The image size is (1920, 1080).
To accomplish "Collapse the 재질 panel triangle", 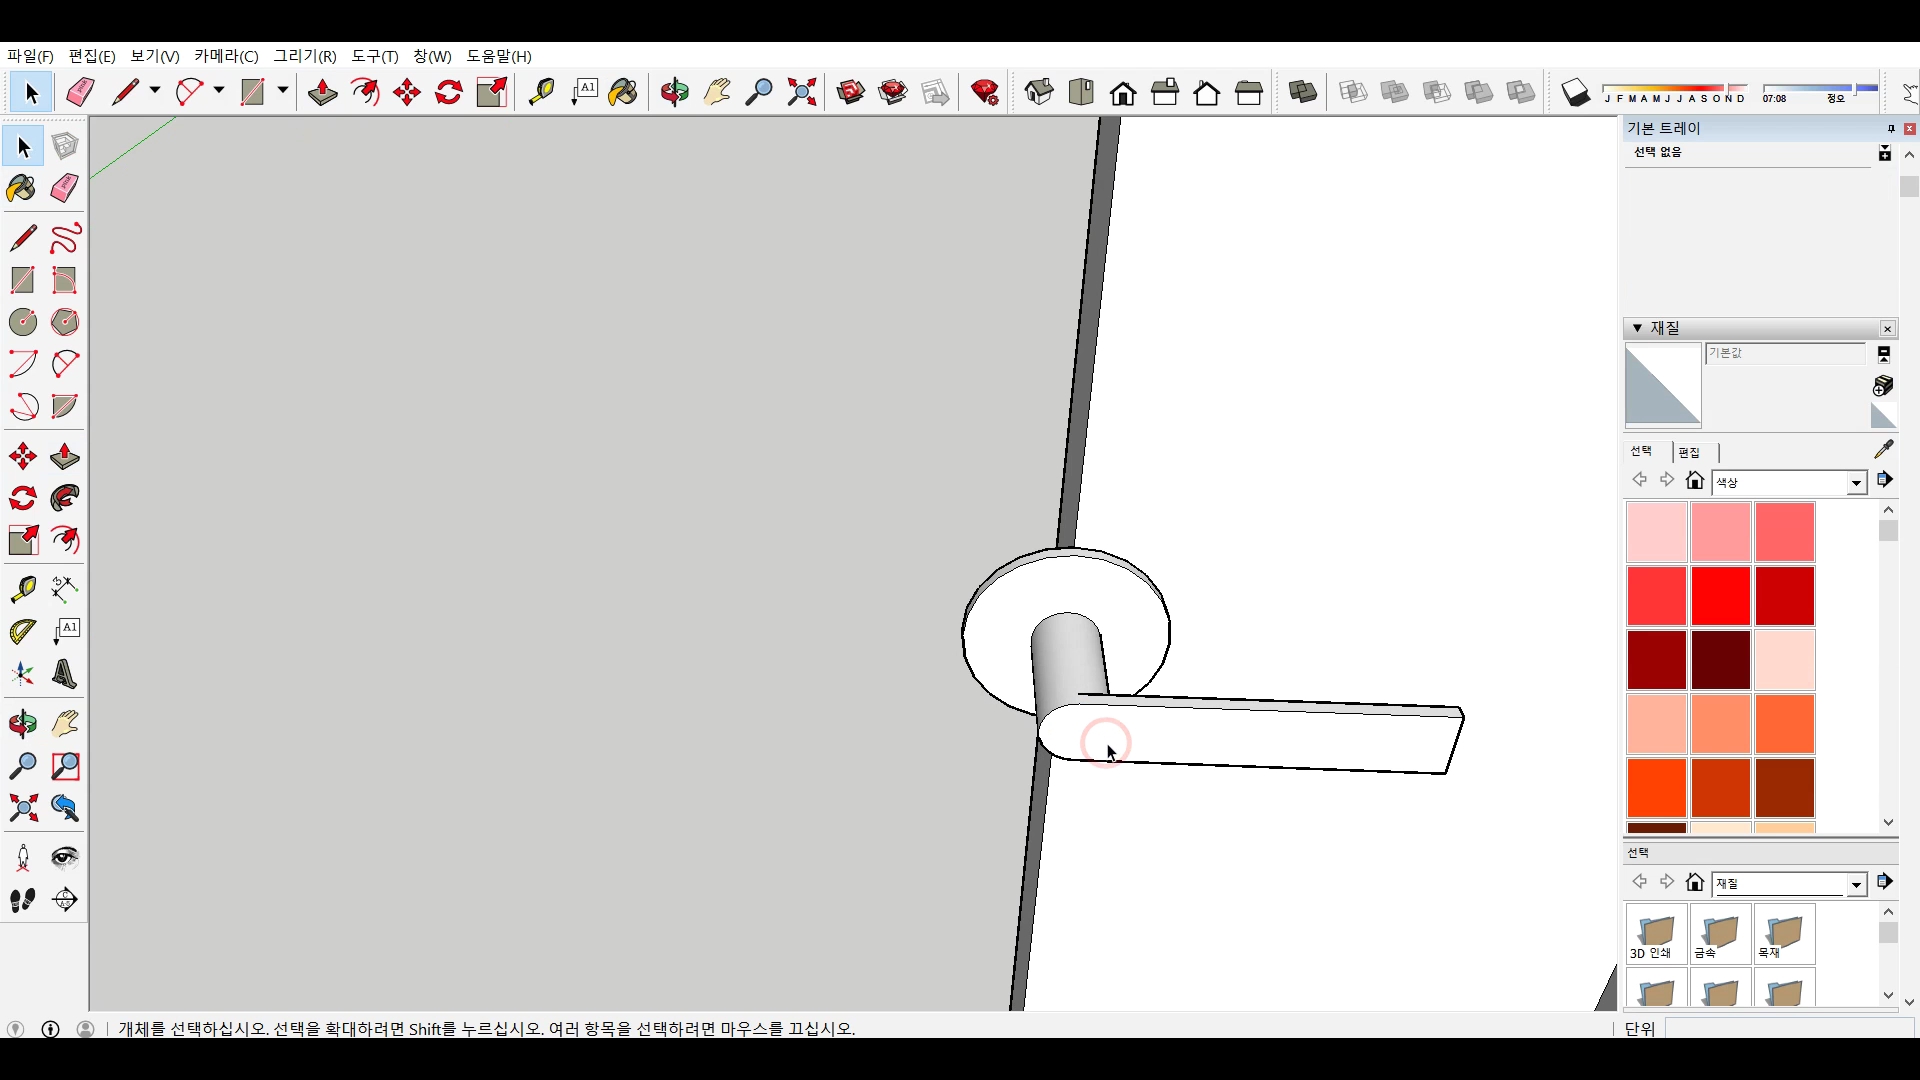I will coord(1637,328).
